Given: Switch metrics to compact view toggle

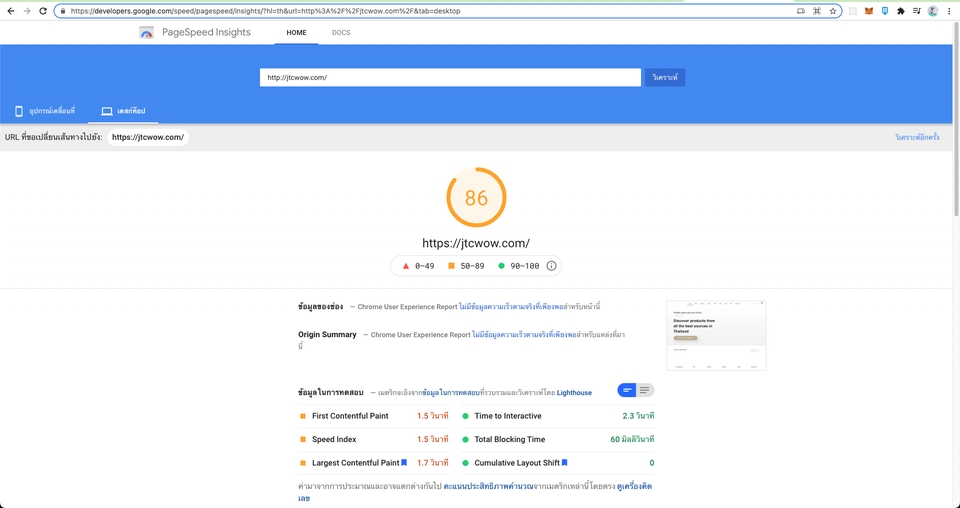Looking at the screenshot, I should 627,390.
